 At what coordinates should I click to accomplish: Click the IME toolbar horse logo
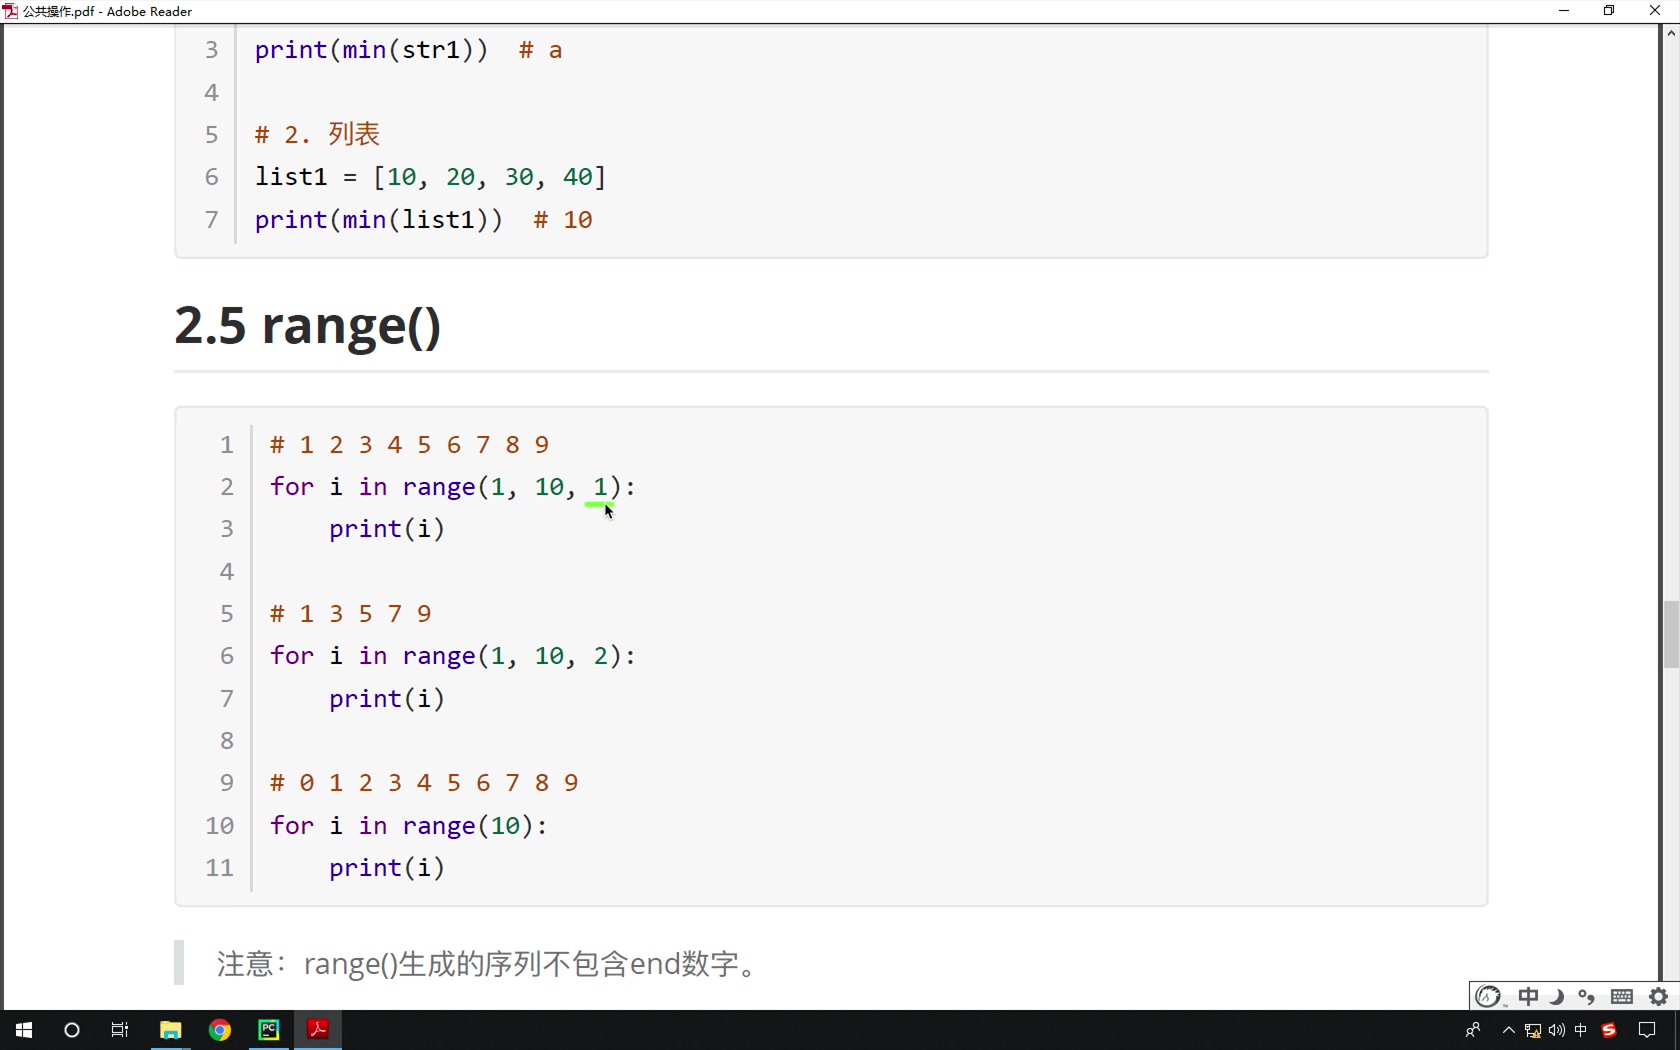coord(1489,997)
